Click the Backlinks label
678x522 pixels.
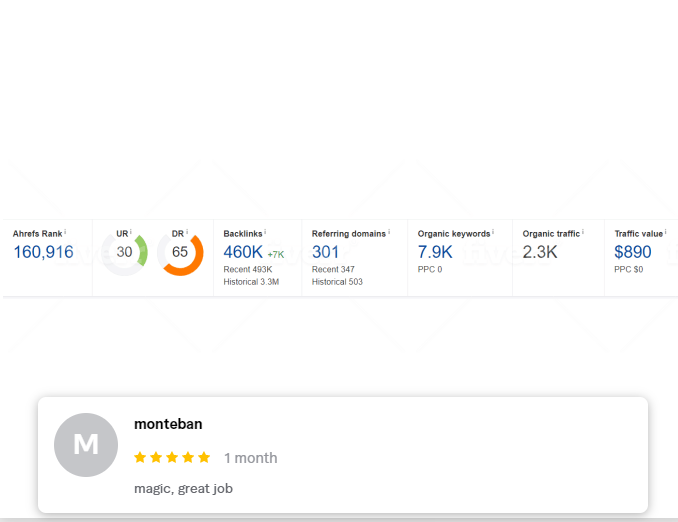pyautogui.click(x=243, y=234)
